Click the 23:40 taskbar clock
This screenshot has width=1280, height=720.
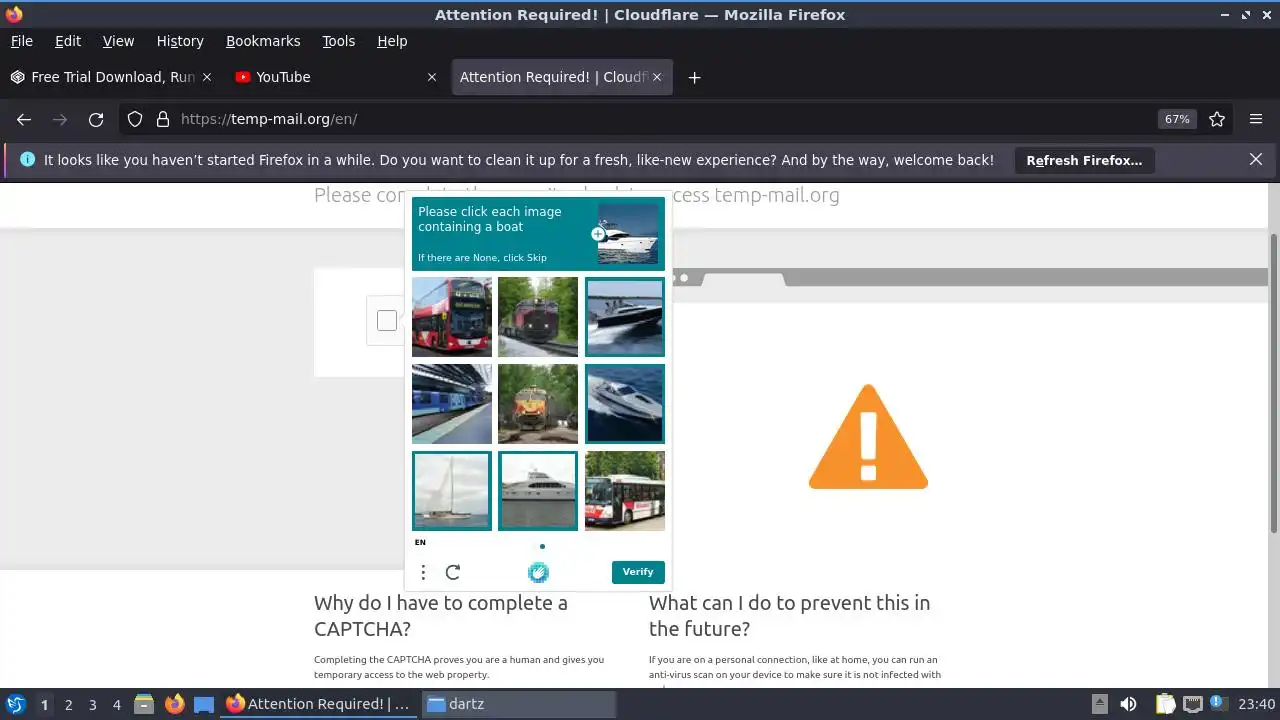pyautogui.click(x=1257, y=704)
